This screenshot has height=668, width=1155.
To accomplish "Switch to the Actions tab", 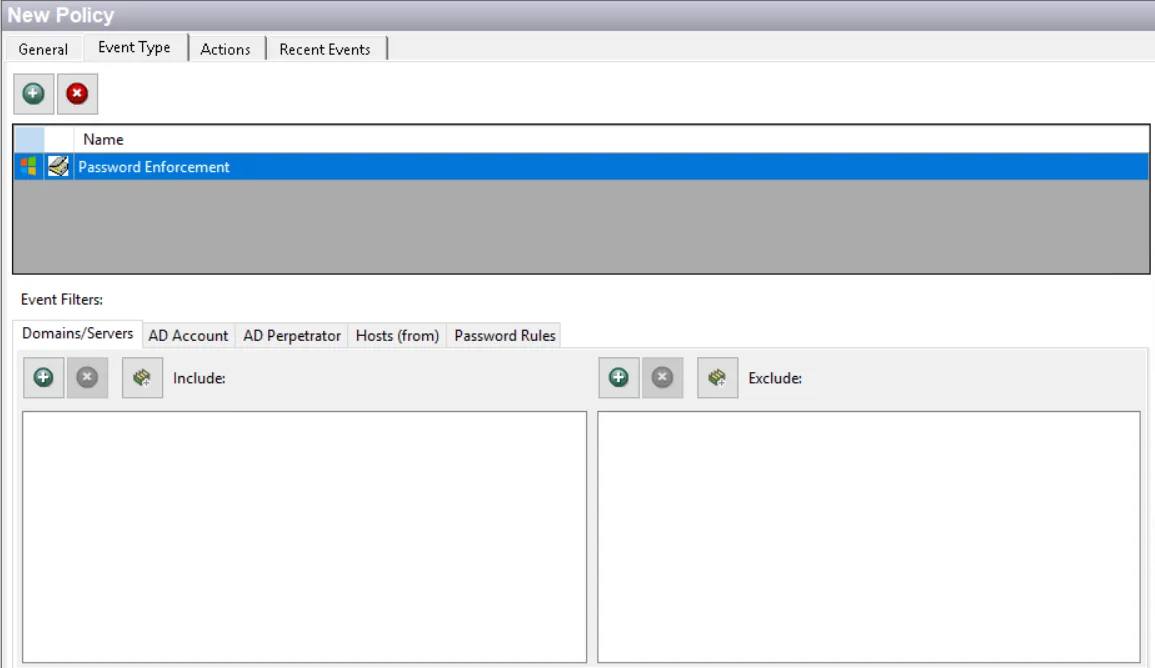I will point(225,49).
